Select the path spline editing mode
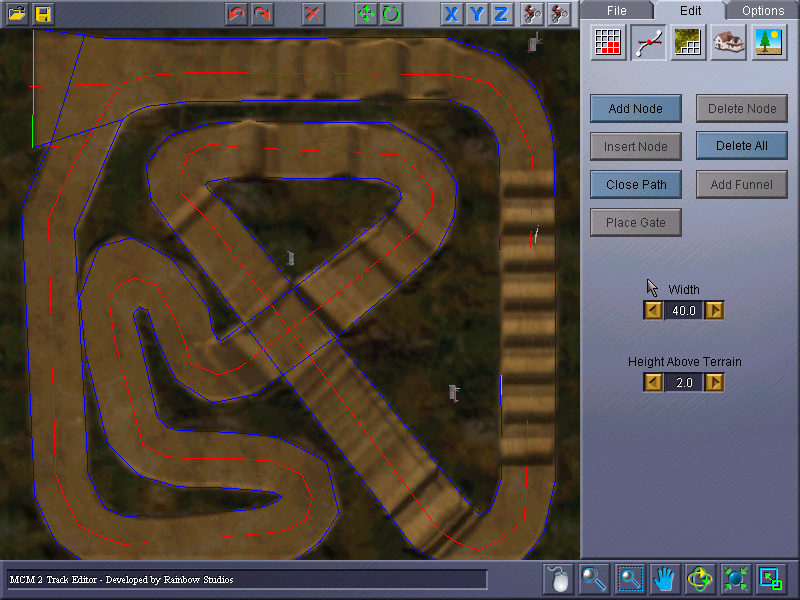The width and height of the screenshot is (800, 600). click(648, 42)
